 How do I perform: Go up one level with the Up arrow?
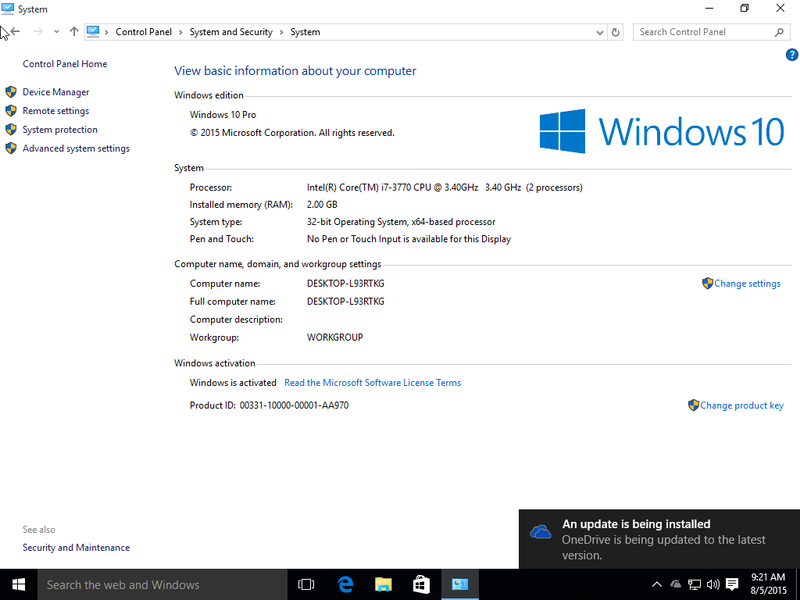click(x=74, y=32)
